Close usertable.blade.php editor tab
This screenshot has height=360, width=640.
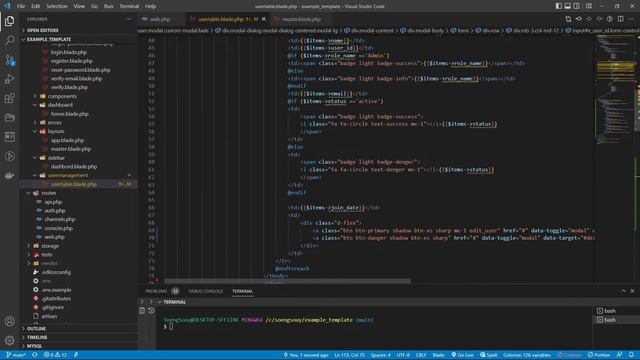(264, 19)
